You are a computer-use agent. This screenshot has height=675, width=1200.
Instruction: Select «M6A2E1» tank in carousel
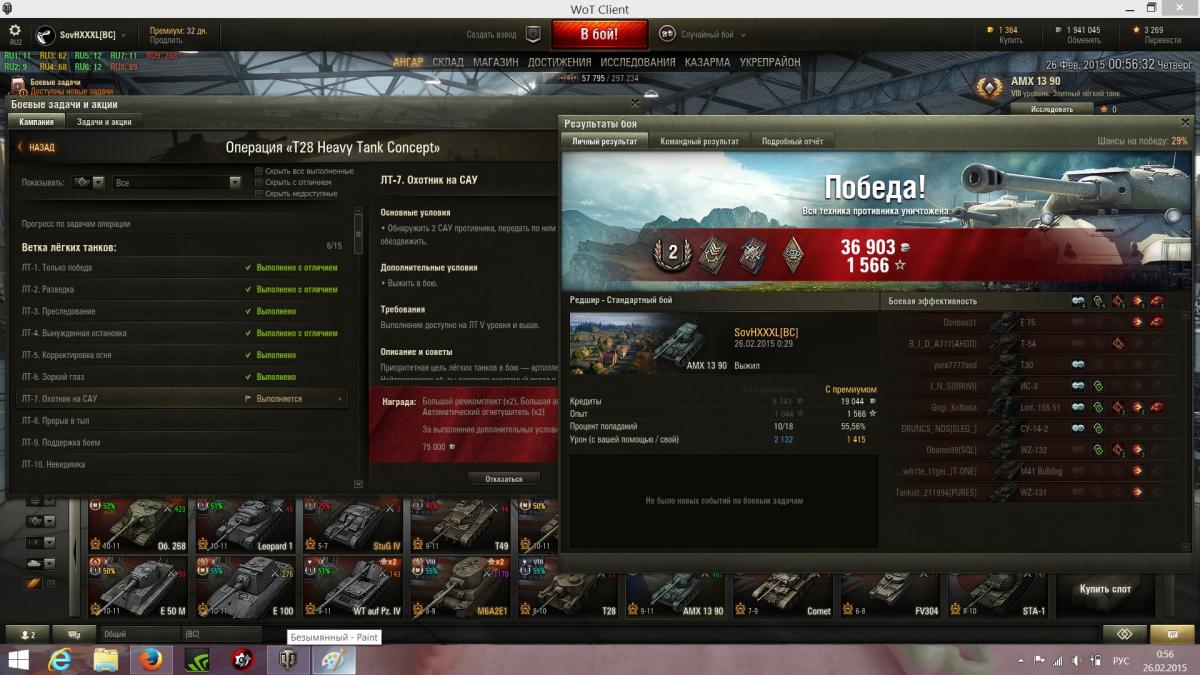pos(461,587)
